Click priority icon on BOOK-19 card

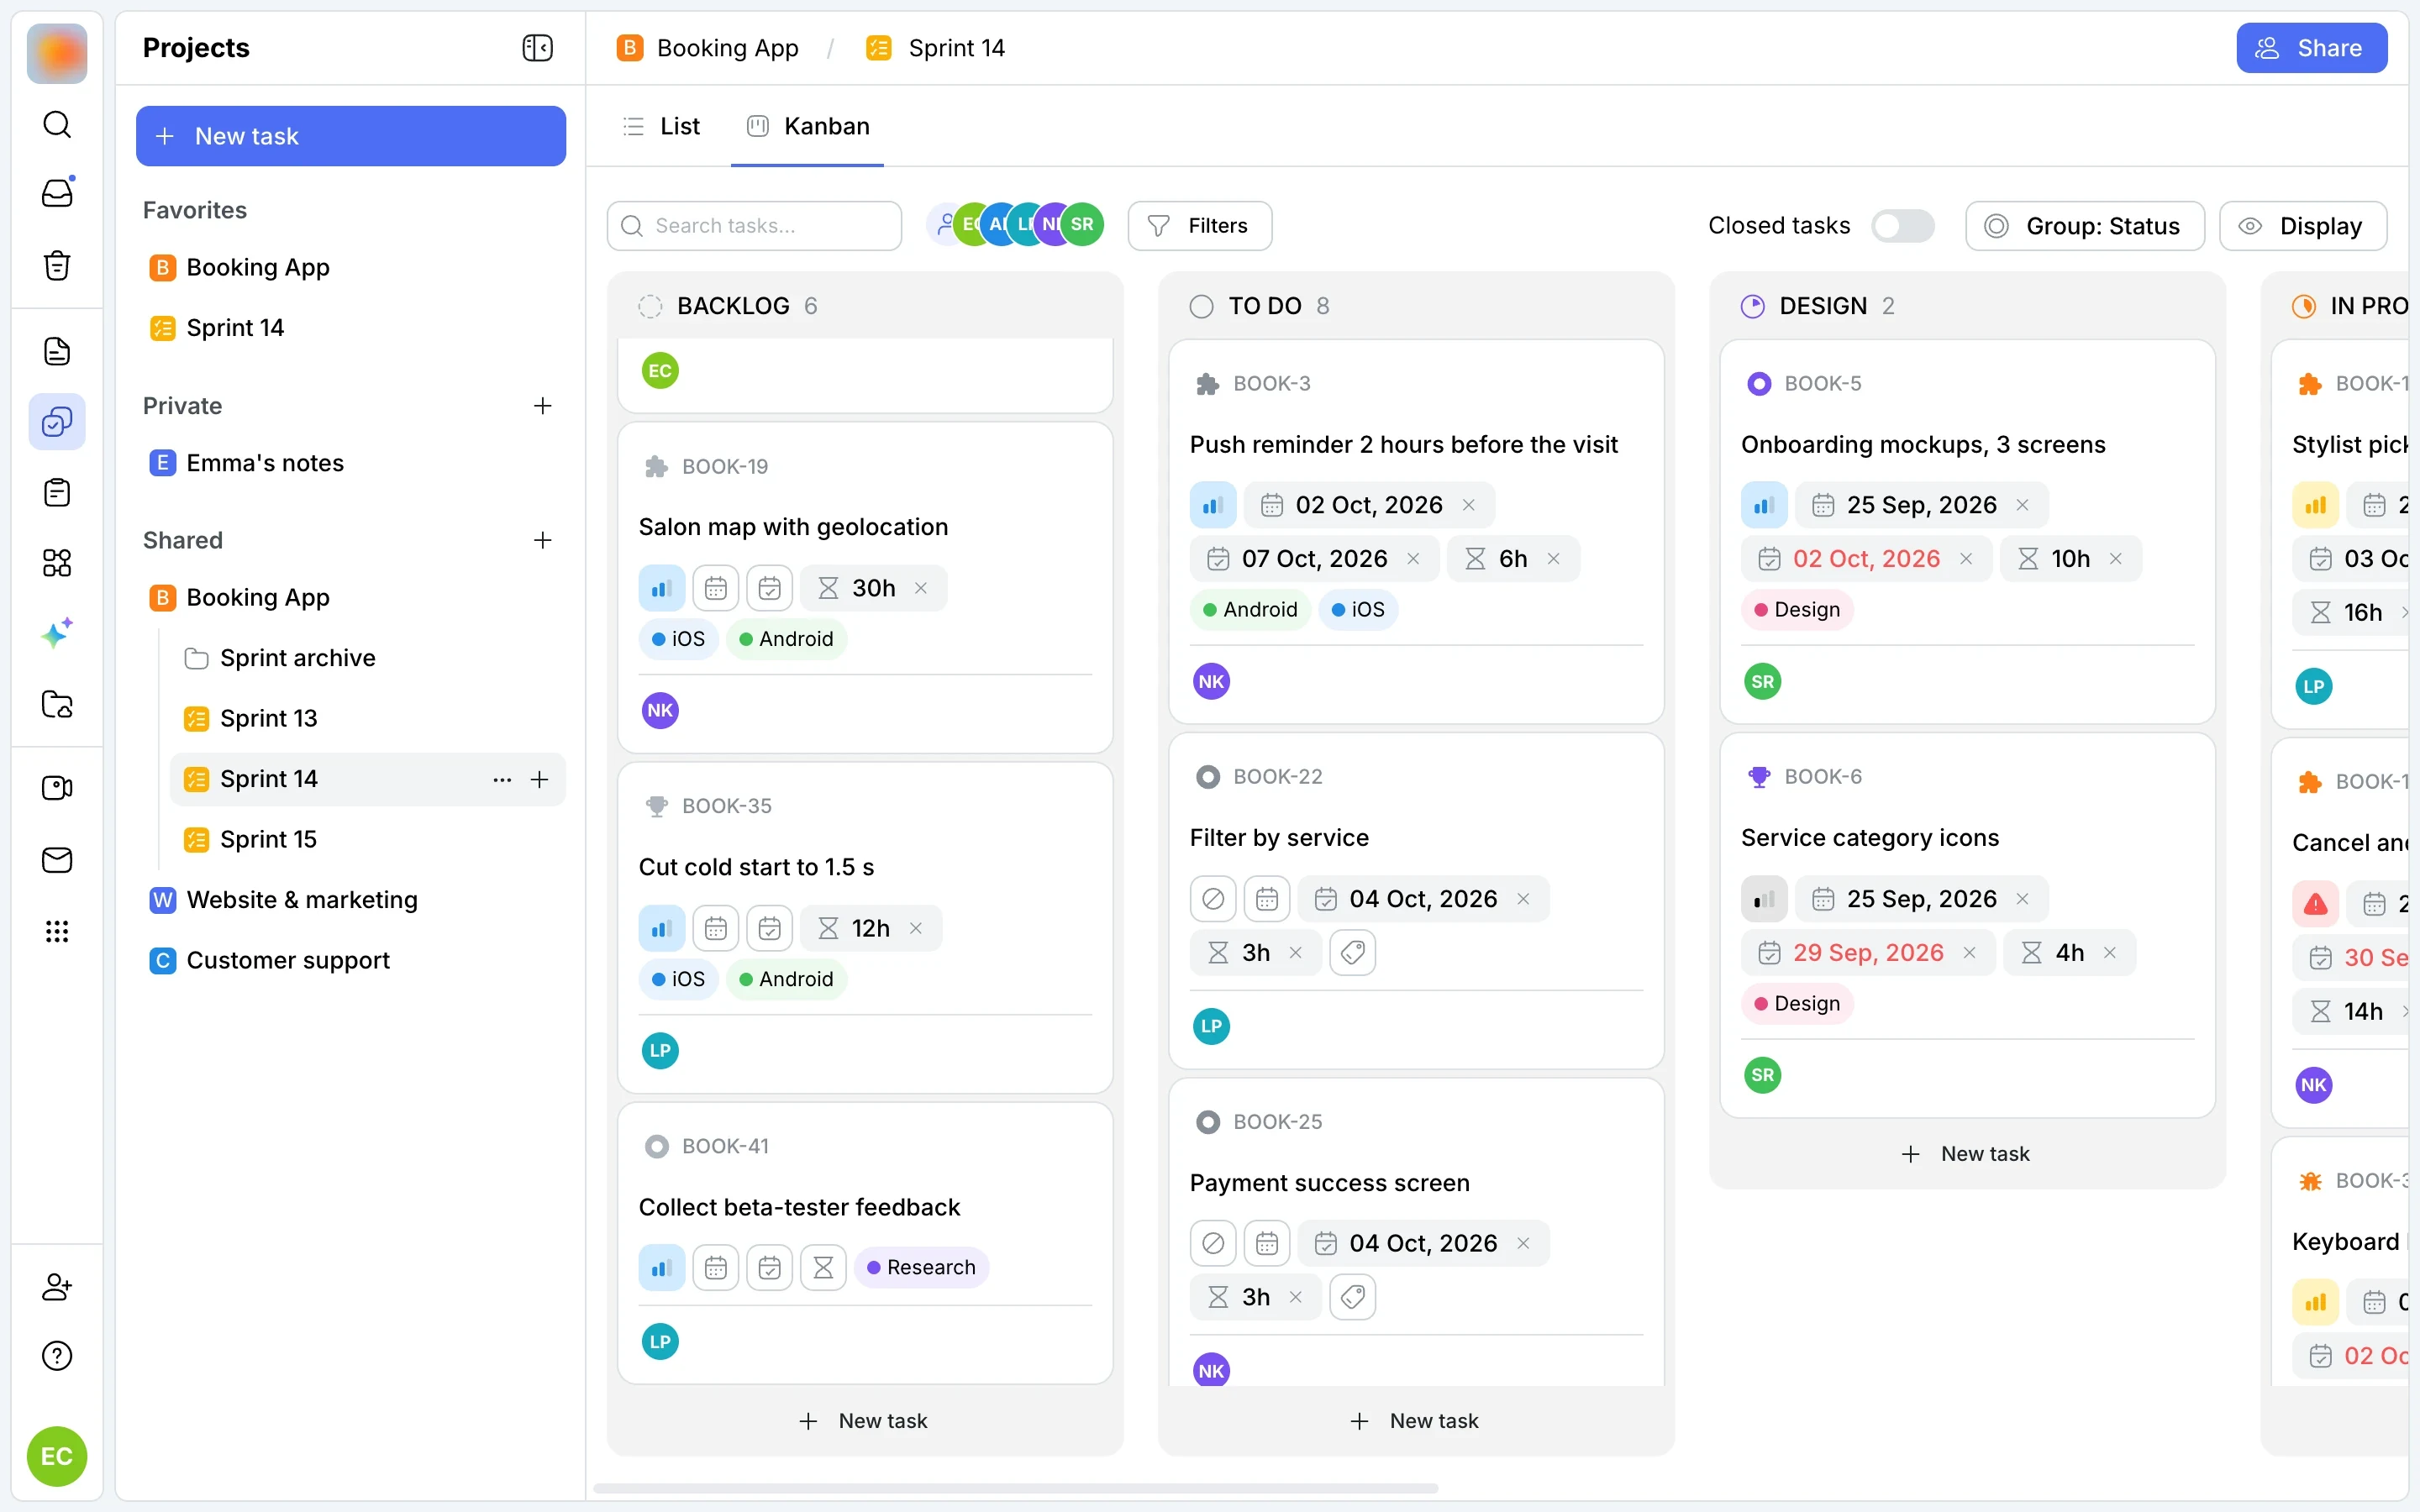pos(661,588)
